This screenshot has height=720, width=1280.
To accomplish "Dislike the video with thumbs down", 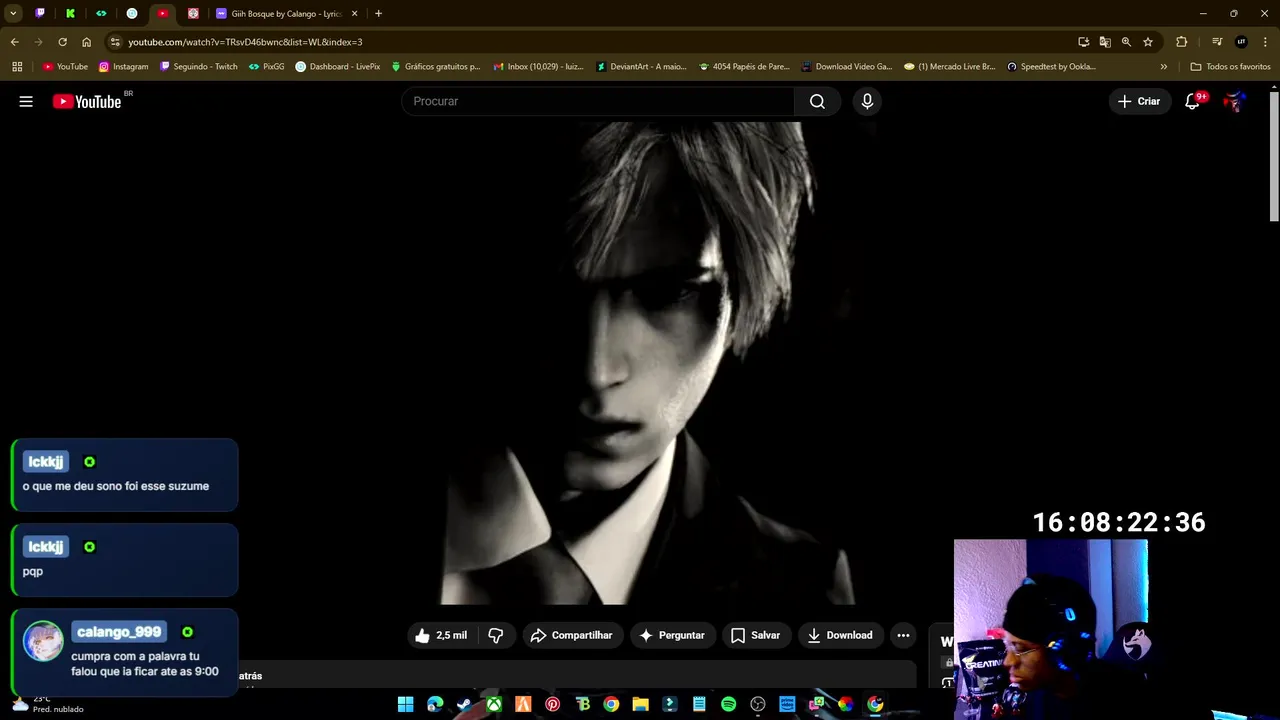I will coord(496,635).
